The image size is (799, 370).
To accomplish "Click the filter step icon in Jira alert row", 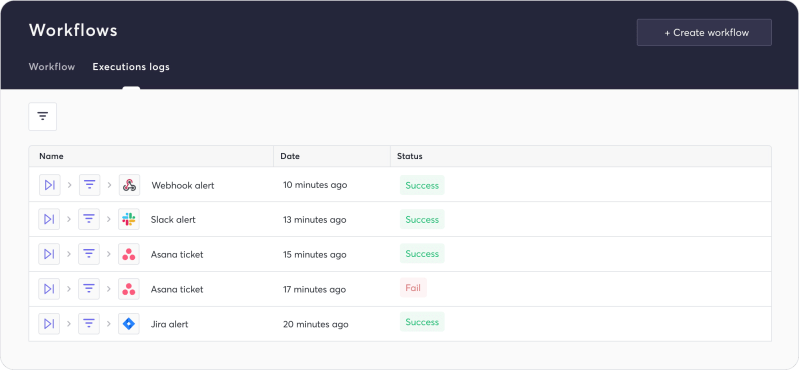I will 89,324.
